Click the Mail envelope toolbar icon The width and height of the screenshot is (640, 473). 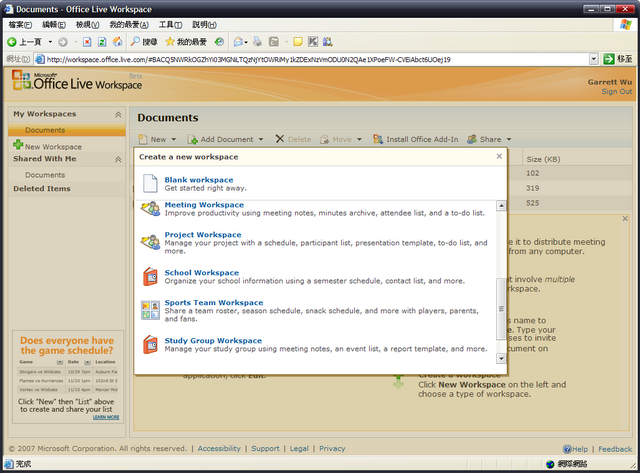[238, 42]
